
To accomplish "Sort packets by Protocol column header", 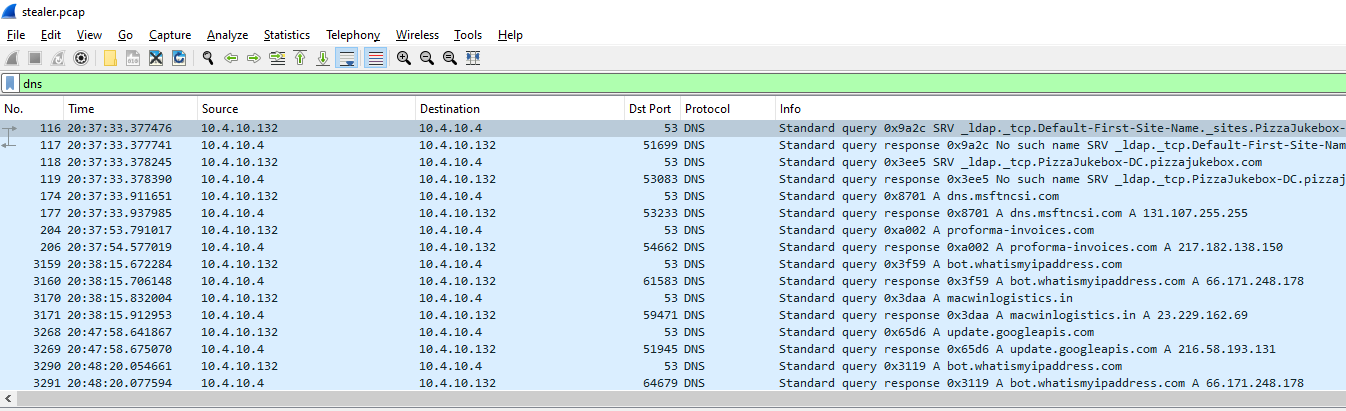I will pos(707,109).
